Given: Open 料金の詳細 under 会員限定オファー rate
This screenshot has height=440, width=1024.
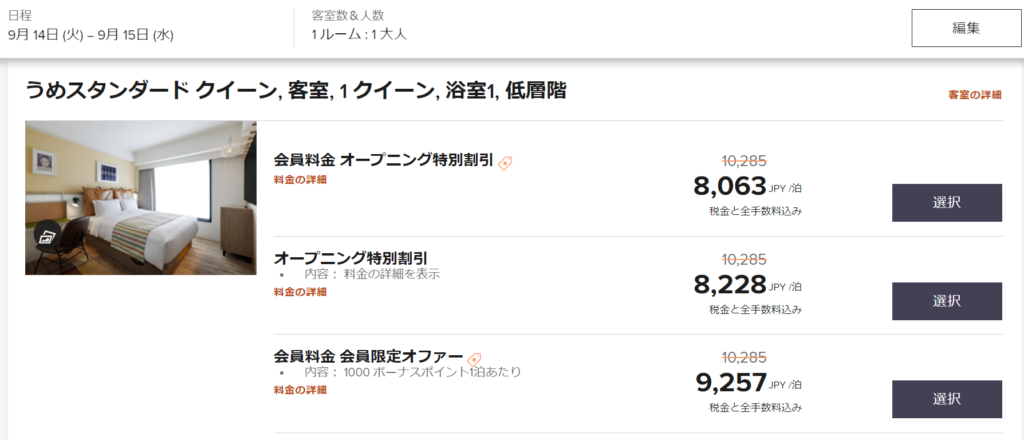Looking at the screenshot, I should point(300,390).
